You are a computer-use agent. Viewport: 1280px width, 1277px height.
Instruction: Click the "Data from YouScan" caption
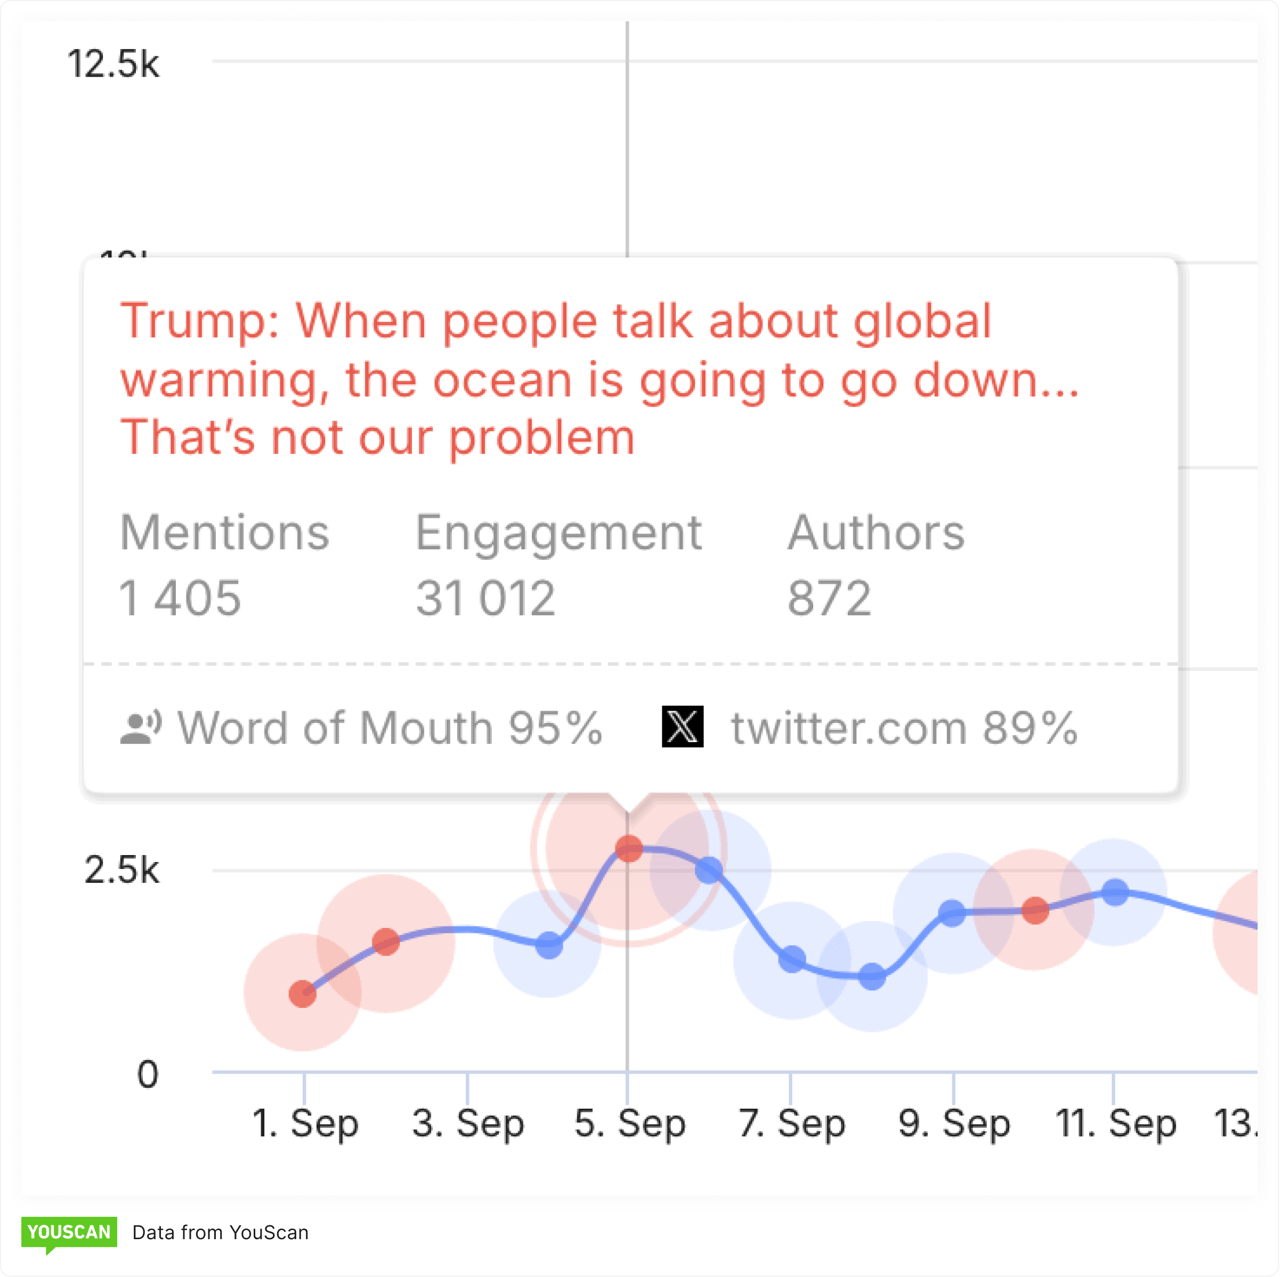pos(220,1232)
